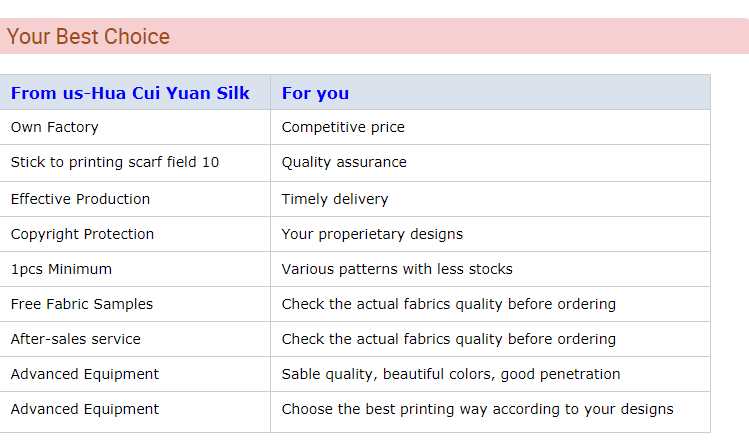
Task: Select the '1pcs Minimum' cell
Action: (61, 269)
